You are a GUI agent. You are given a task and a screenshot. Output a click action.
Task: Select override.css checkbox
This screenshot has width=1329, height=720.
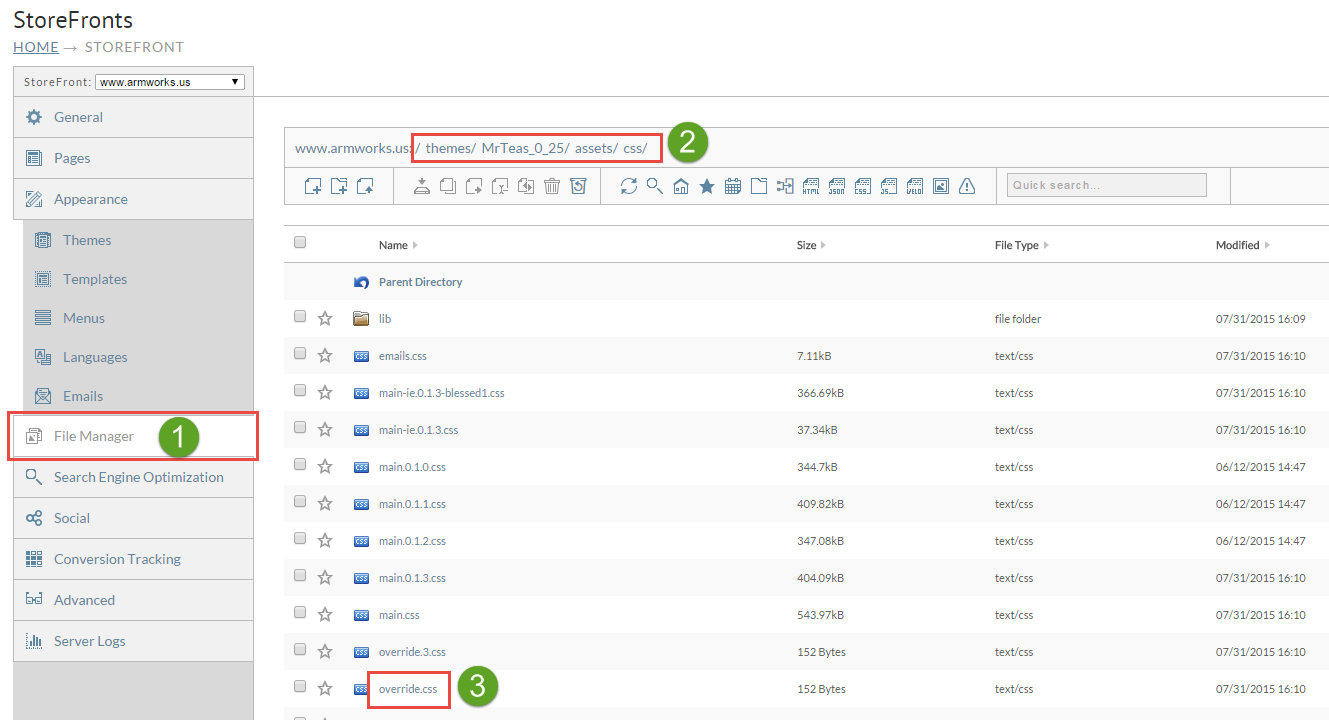pos(300,686)
